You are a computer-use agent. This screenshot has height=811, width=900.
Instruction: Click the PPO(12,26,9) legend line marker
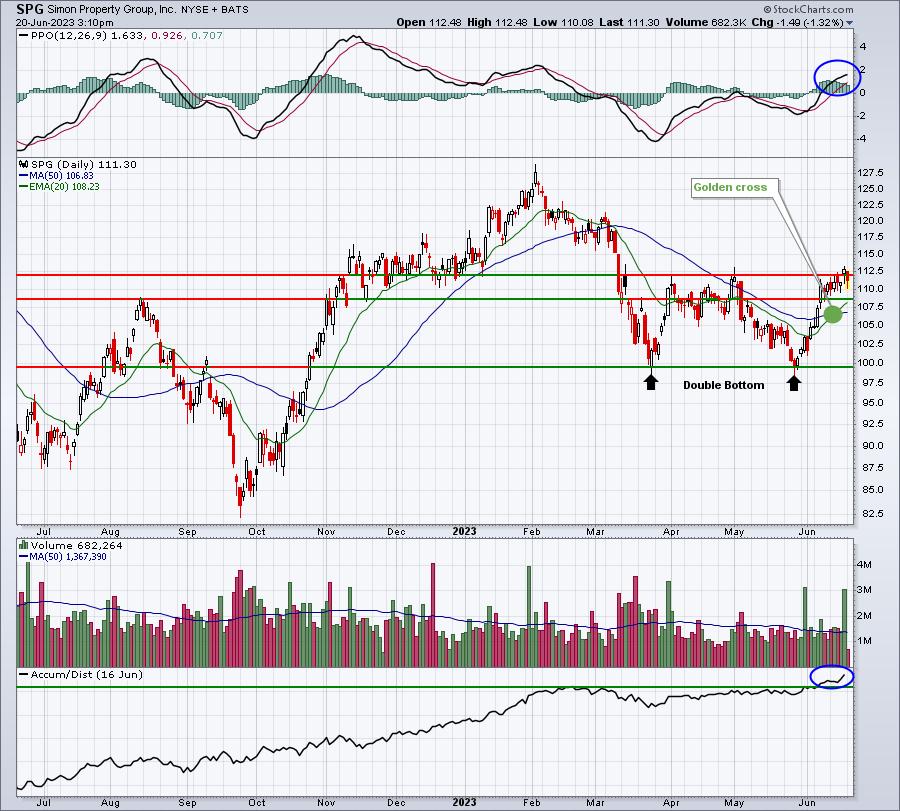pyautogui.click(x=24, y=36)
